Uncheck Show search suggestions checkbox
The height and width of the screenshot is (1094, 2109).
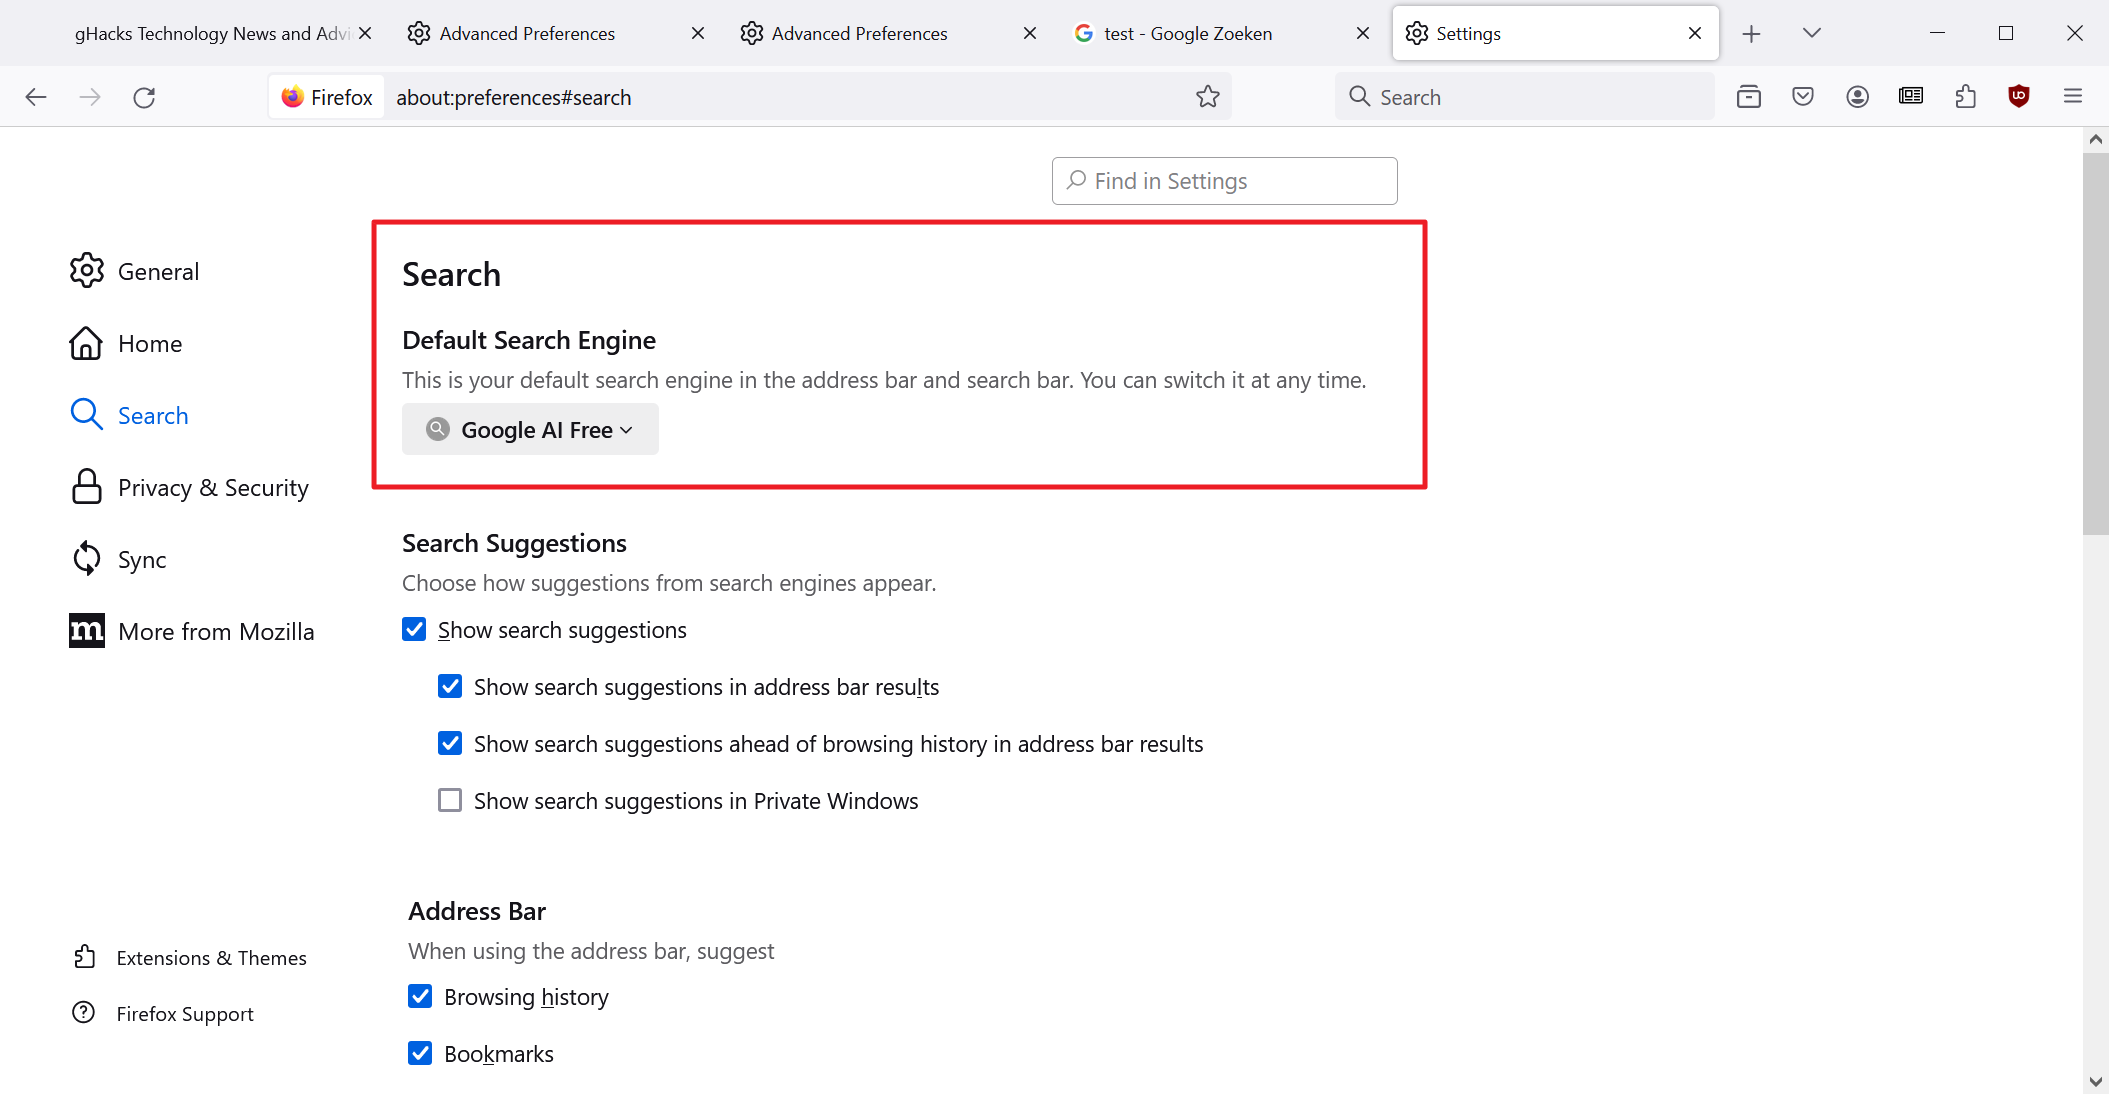pyautogui.click(x=414, y=630)
